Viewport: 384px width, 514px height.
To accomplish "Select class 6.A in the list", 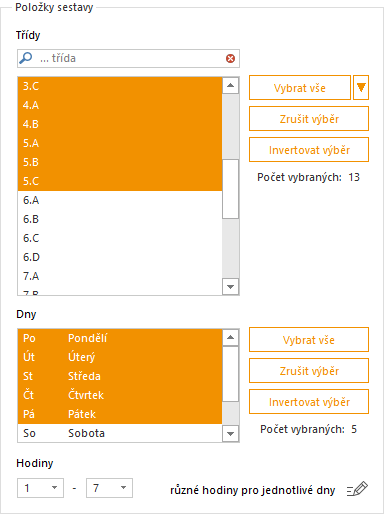I will point(120,200).
